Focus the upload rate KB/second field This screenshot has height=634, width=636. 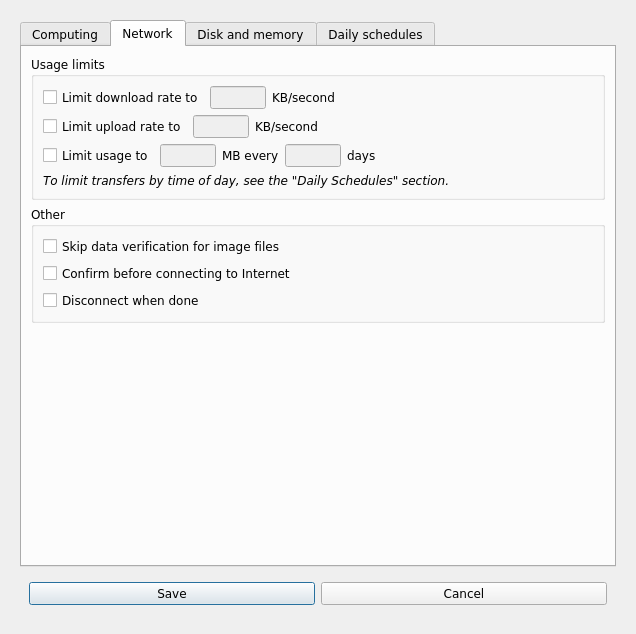pos(220,126)
